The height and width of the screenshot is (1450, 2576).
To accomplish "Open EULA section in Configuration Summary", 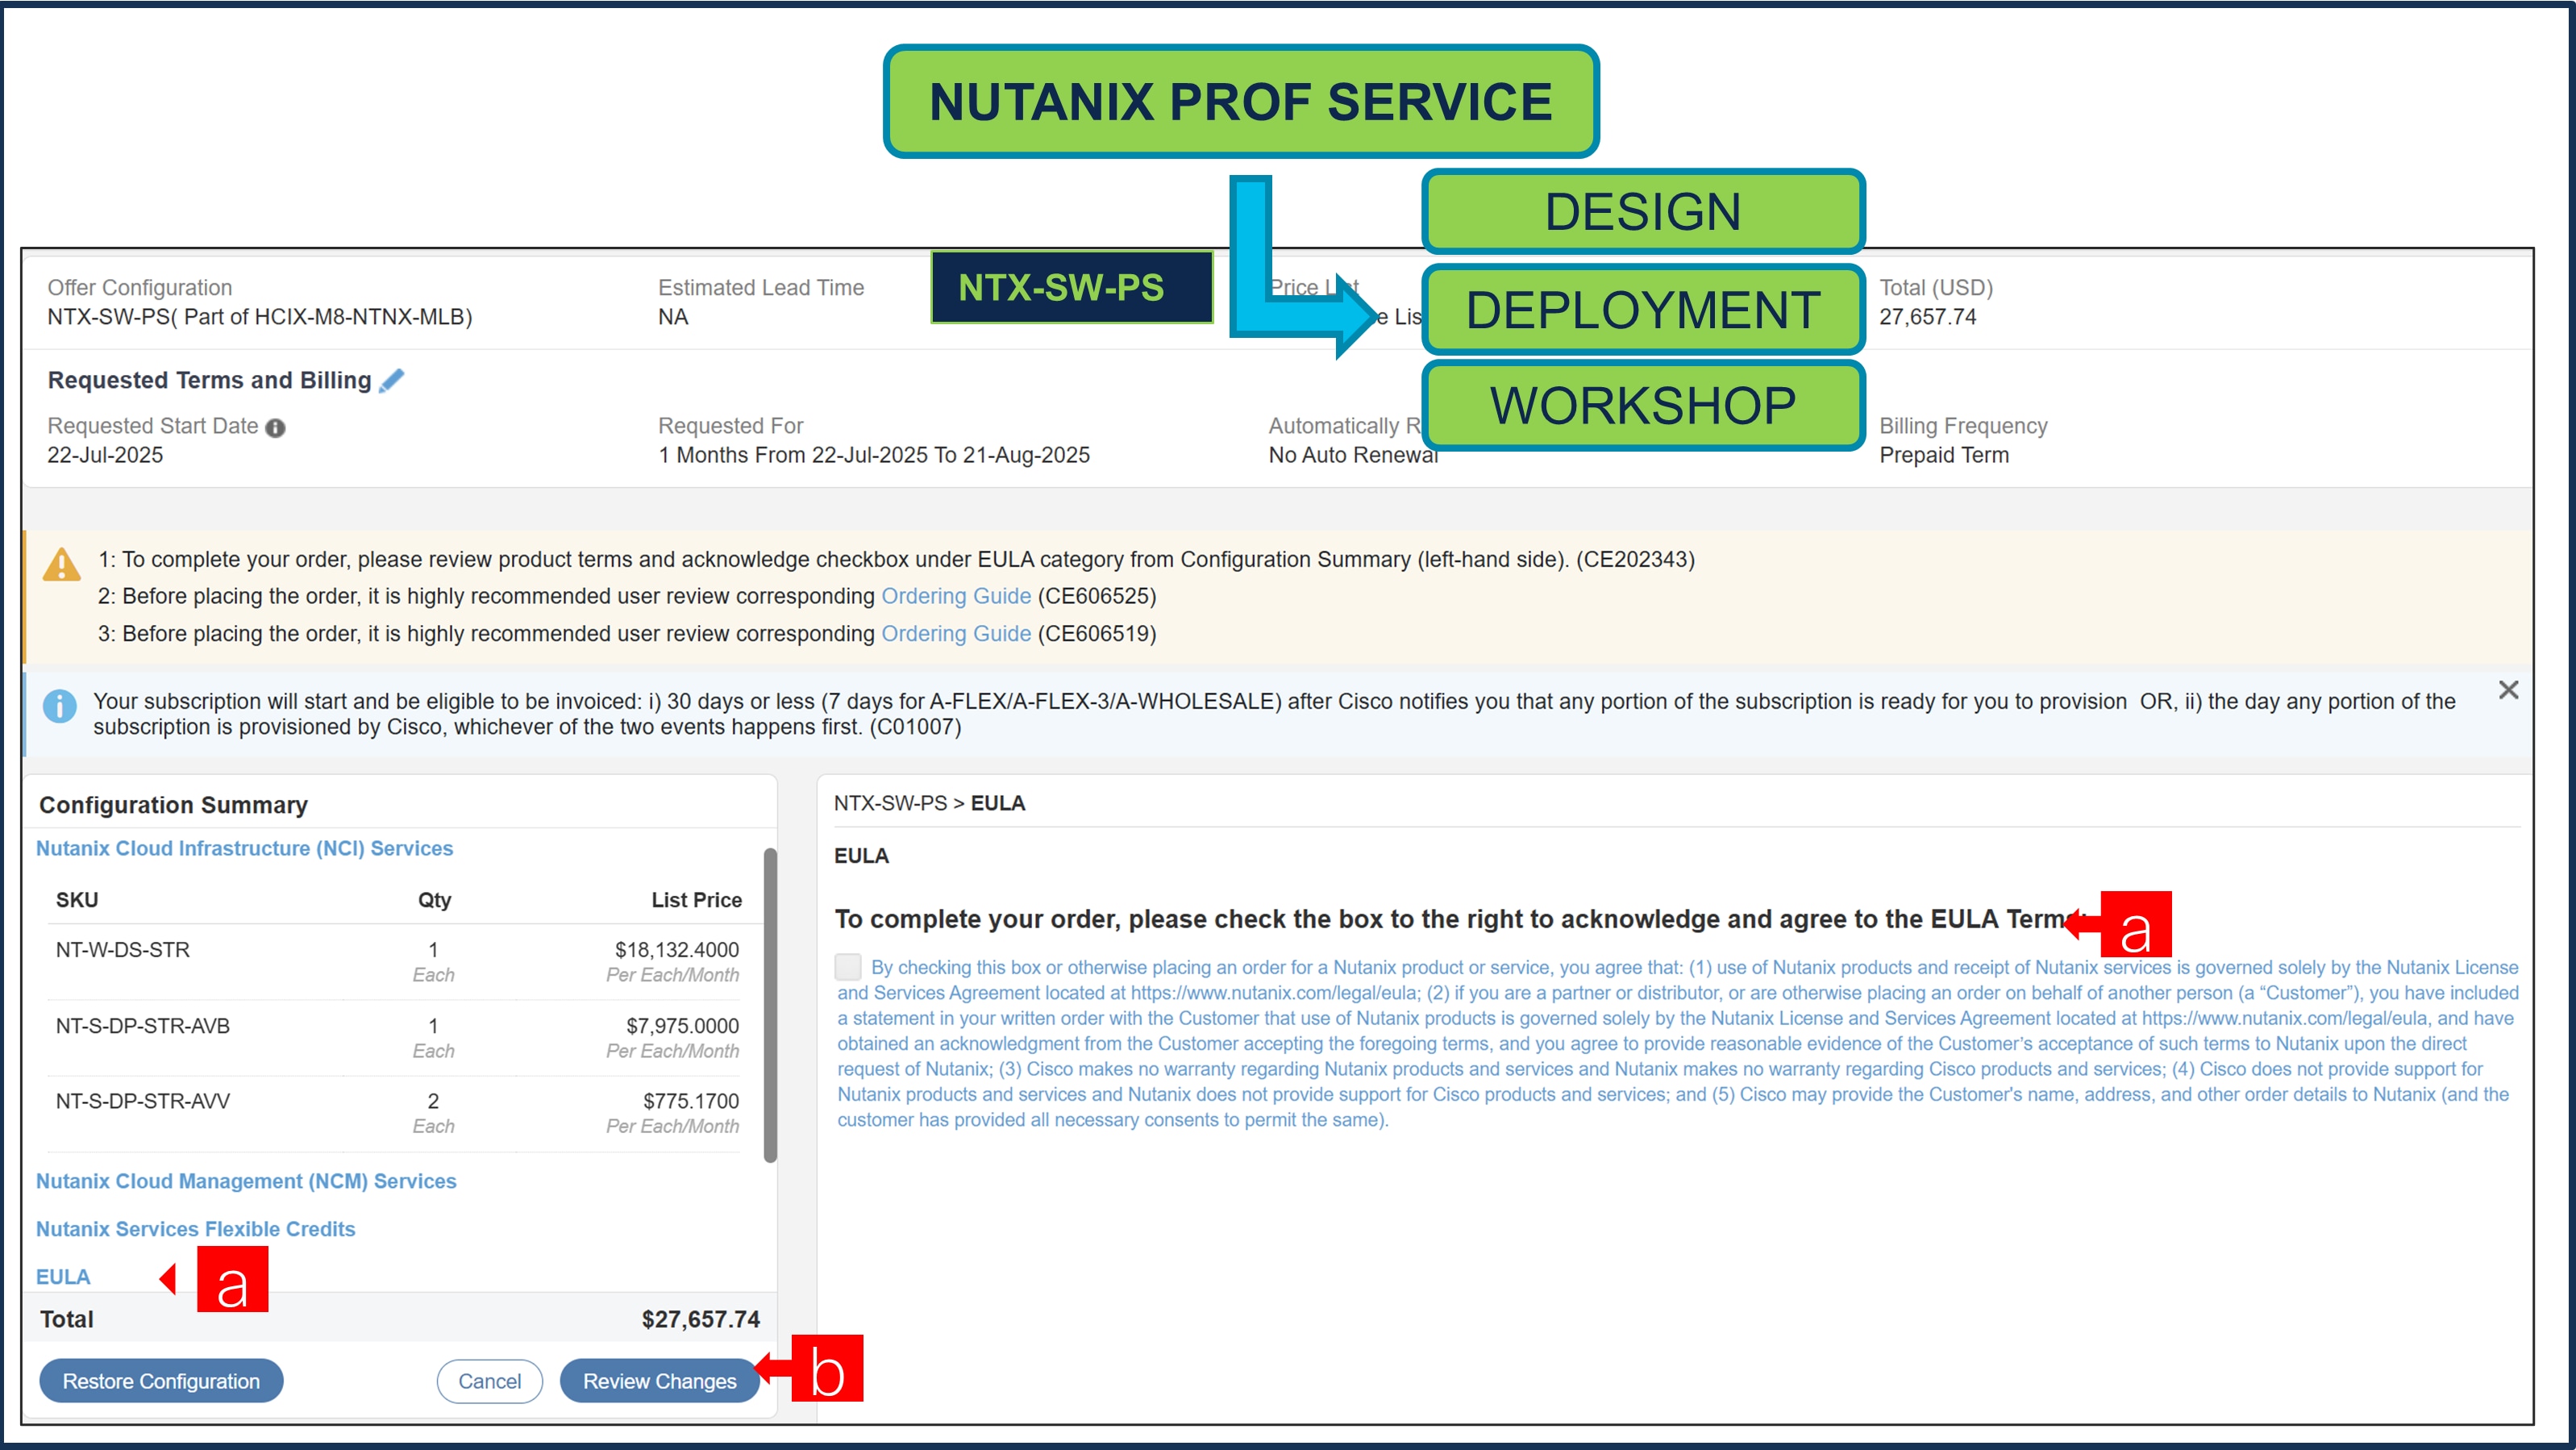I will pos(63,1277).
